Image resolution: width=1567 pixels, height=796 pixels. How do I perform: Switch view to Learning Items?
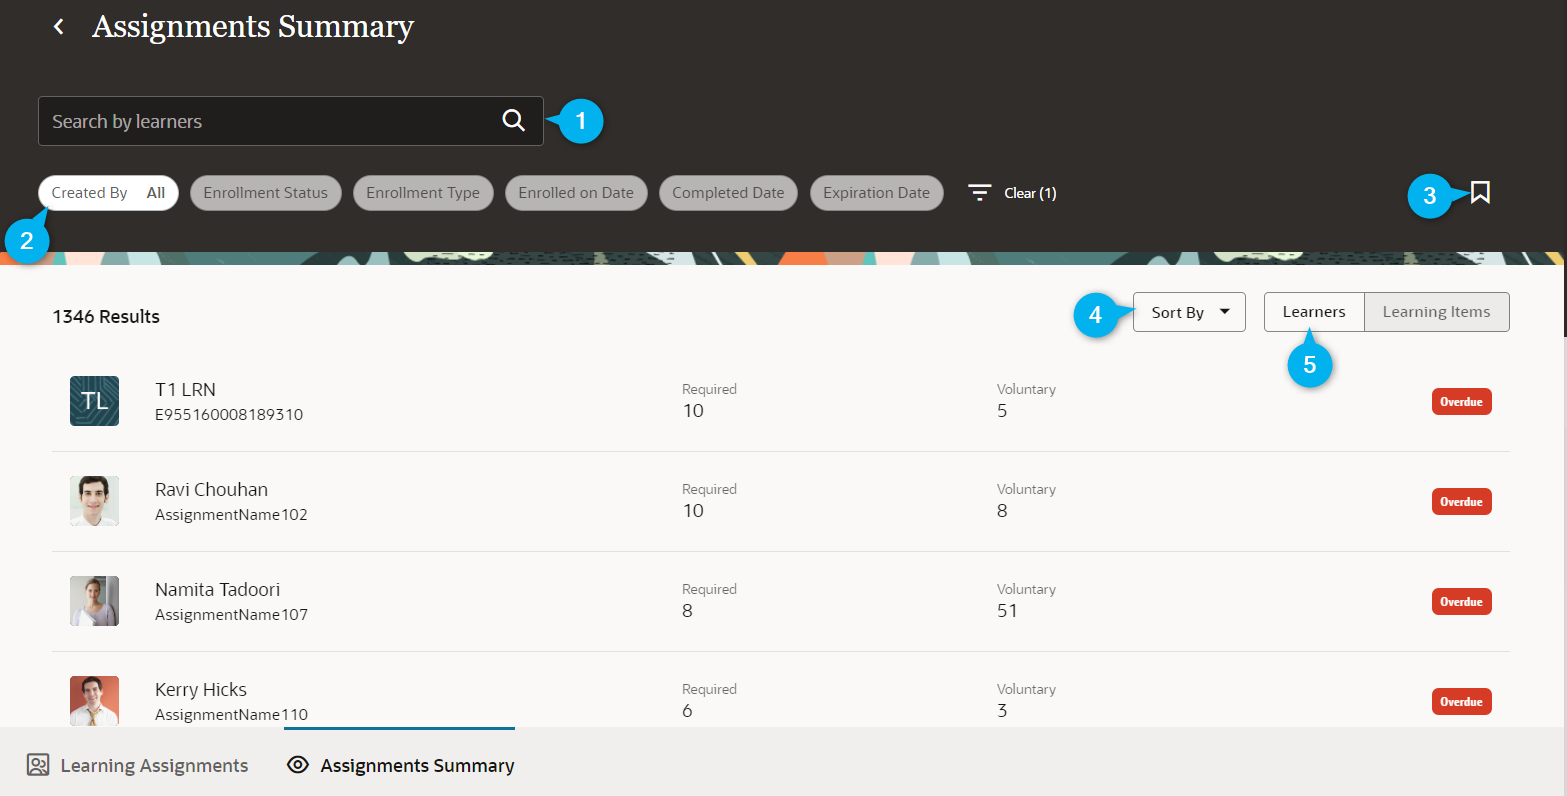click(x=1436, y=312)
